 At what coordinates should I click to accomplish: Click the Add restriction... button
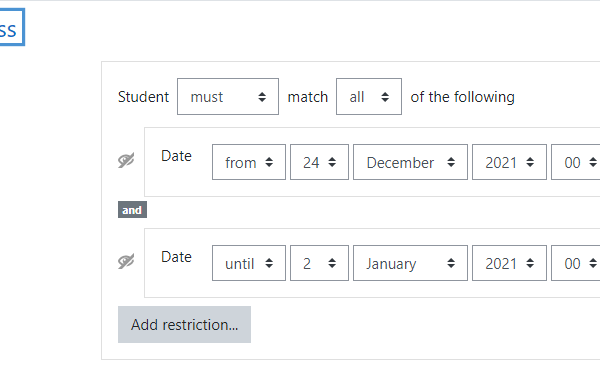coord(184,324)
